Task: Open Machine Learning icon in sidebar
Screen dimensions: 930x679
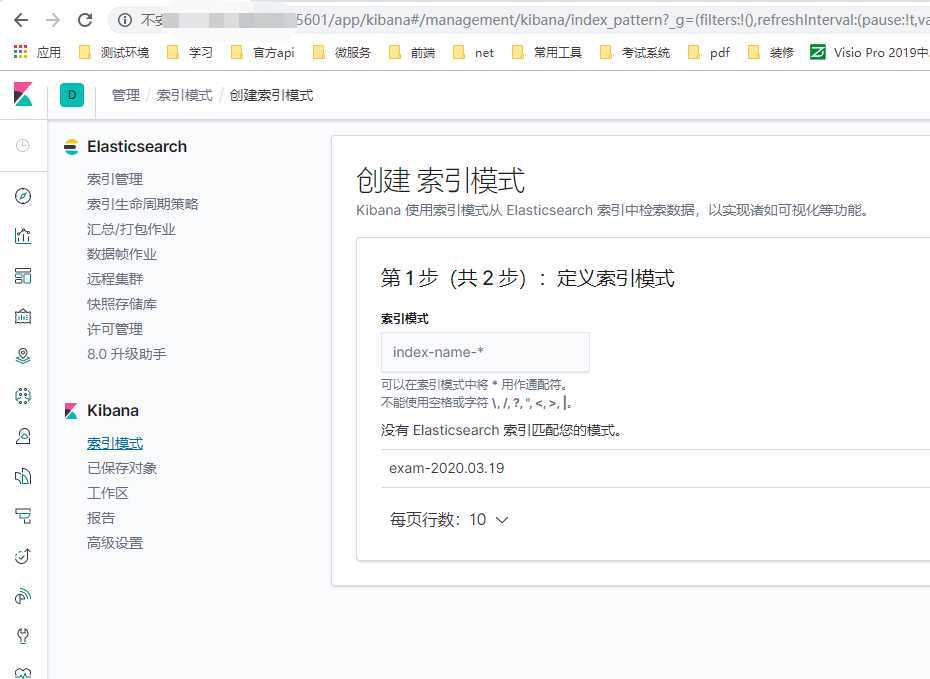Action: pos(23,396)
